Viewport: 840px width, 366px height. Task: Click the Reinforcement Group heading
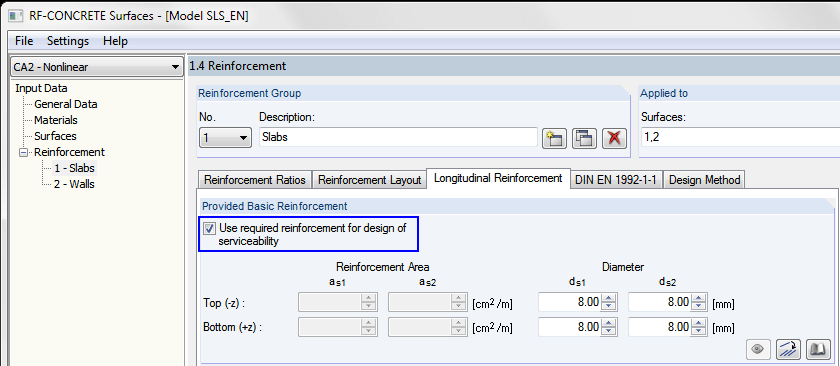(250, 93)
